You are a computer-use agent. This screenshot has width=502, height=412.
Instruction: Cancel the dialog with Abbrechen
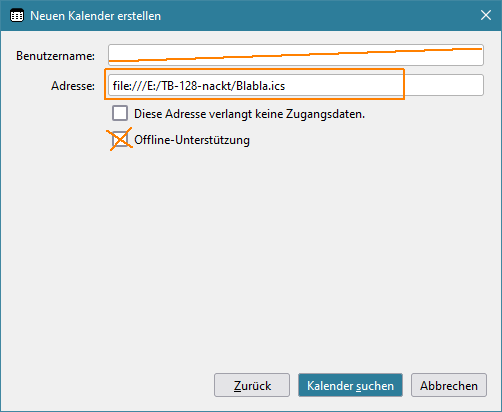449,385
